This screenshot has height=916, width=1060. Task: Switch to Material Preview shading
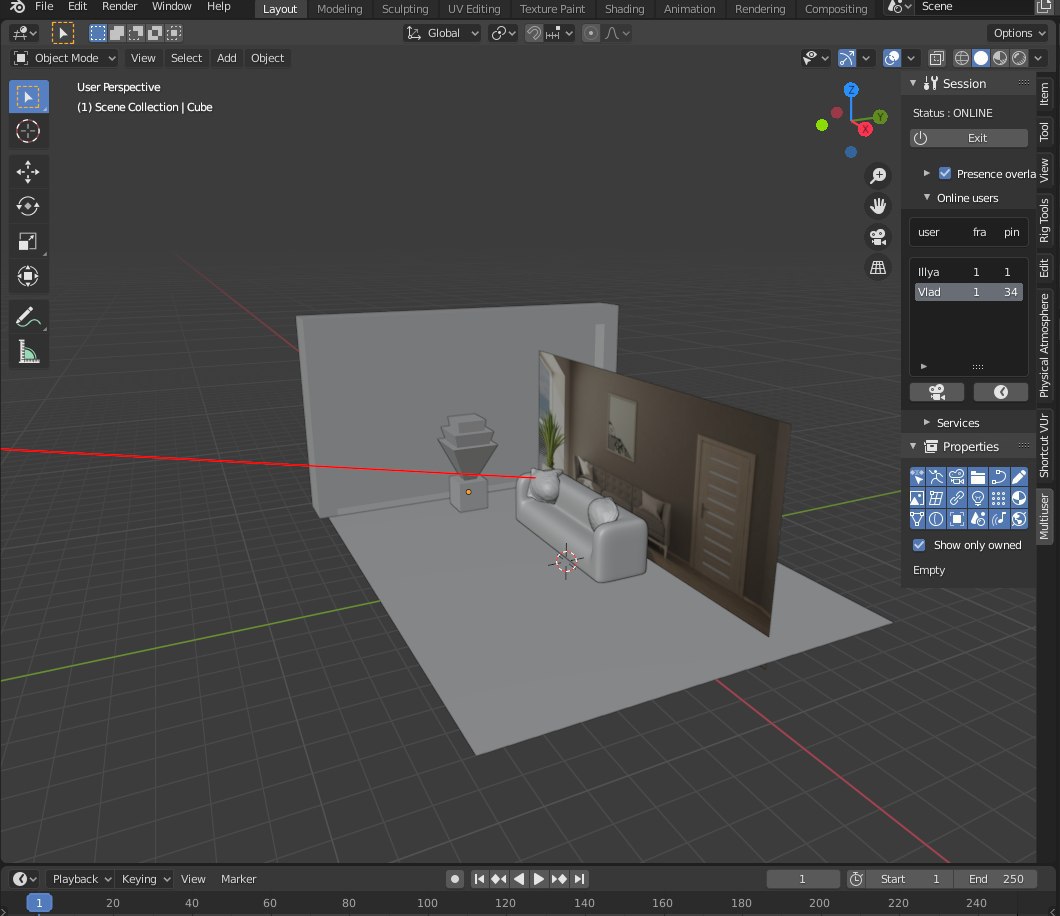[x=1000, y=58]
